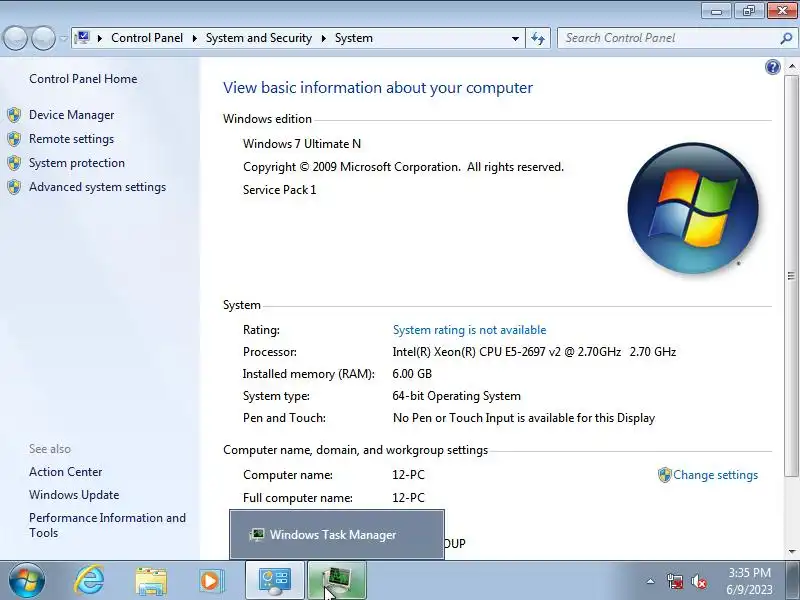Click the scrollbar down arrow
The image size is (800, 600).
791,552
